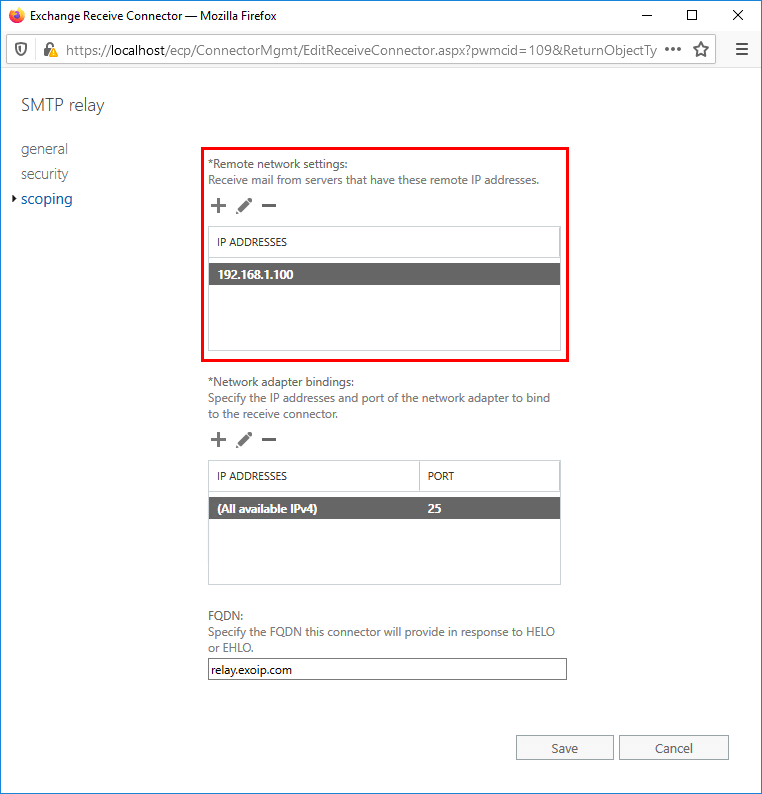Image resolution: width=762 pixels, height=794 pixels.
Task: Cancel editing the receive connector
Action: [673, 748]
